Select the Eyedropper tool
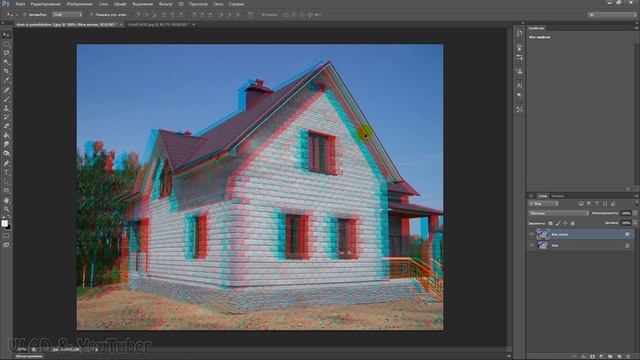This screenshot has width=640, height=360. coord(6,80)
